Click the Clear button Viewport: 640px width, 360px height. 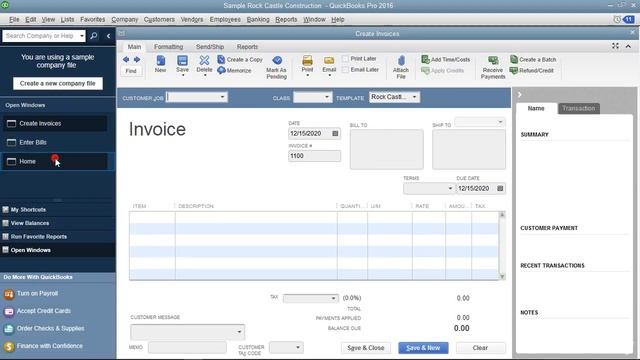point(480,348)
